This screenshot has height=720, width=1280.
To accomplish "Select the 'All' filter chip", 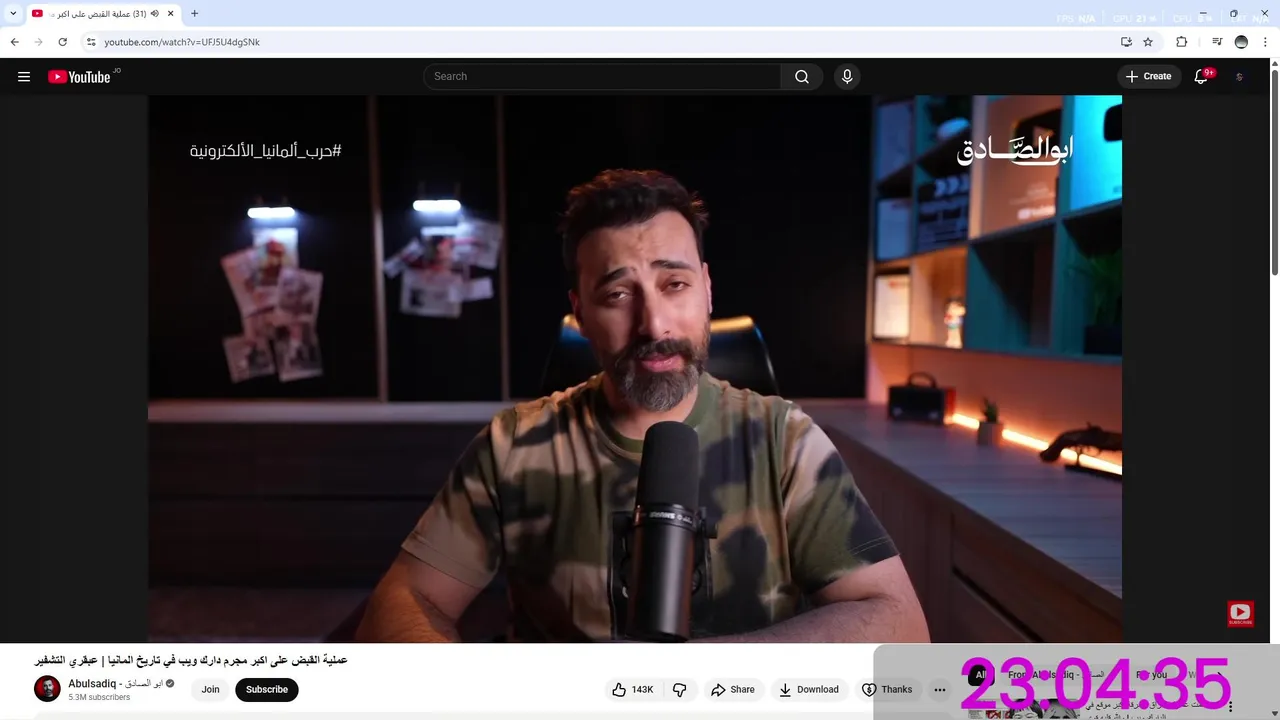I will tap(980, 675).
